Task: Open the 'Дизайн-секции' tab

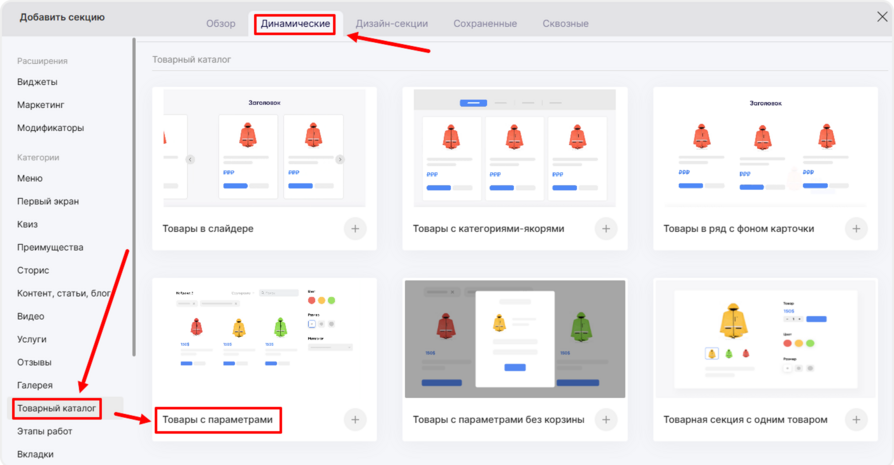Action: click(392, 23)
